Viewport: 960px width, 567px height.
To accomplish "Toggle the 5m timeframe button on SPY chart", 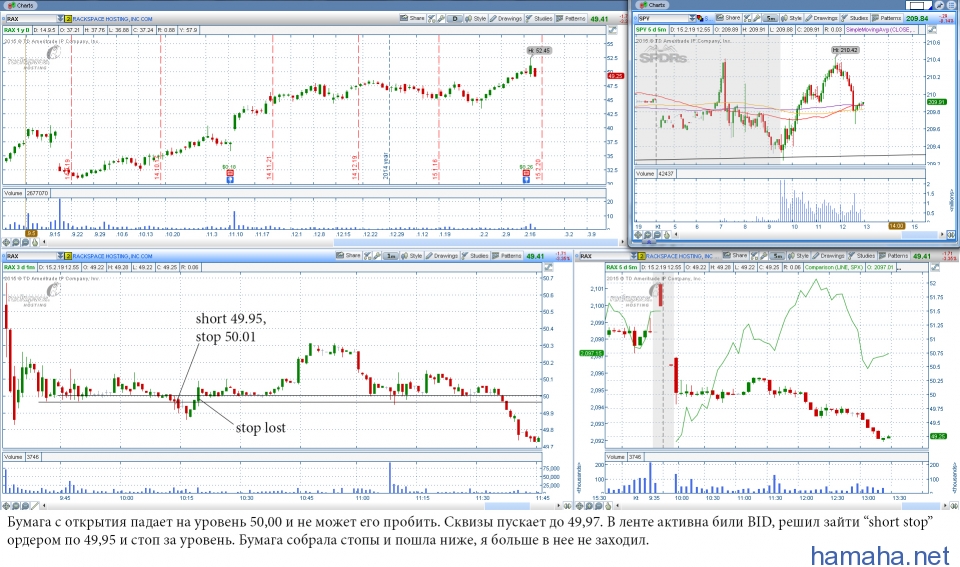I will coord(769,18).
